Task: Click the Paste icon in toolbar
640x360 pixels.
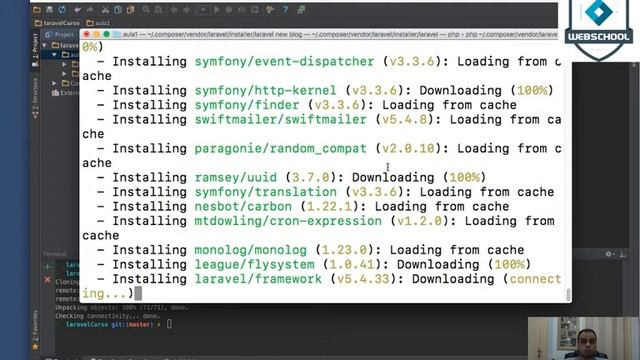Action: coord(131,9)
